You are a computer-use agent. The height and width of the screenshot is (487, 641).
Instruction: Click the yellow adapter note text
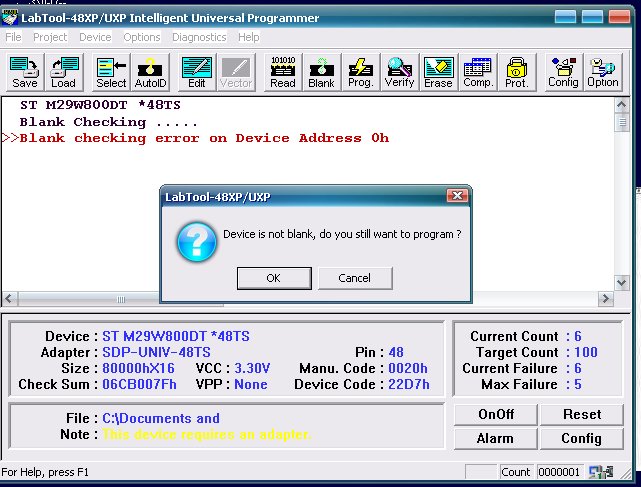coord(206,434)
